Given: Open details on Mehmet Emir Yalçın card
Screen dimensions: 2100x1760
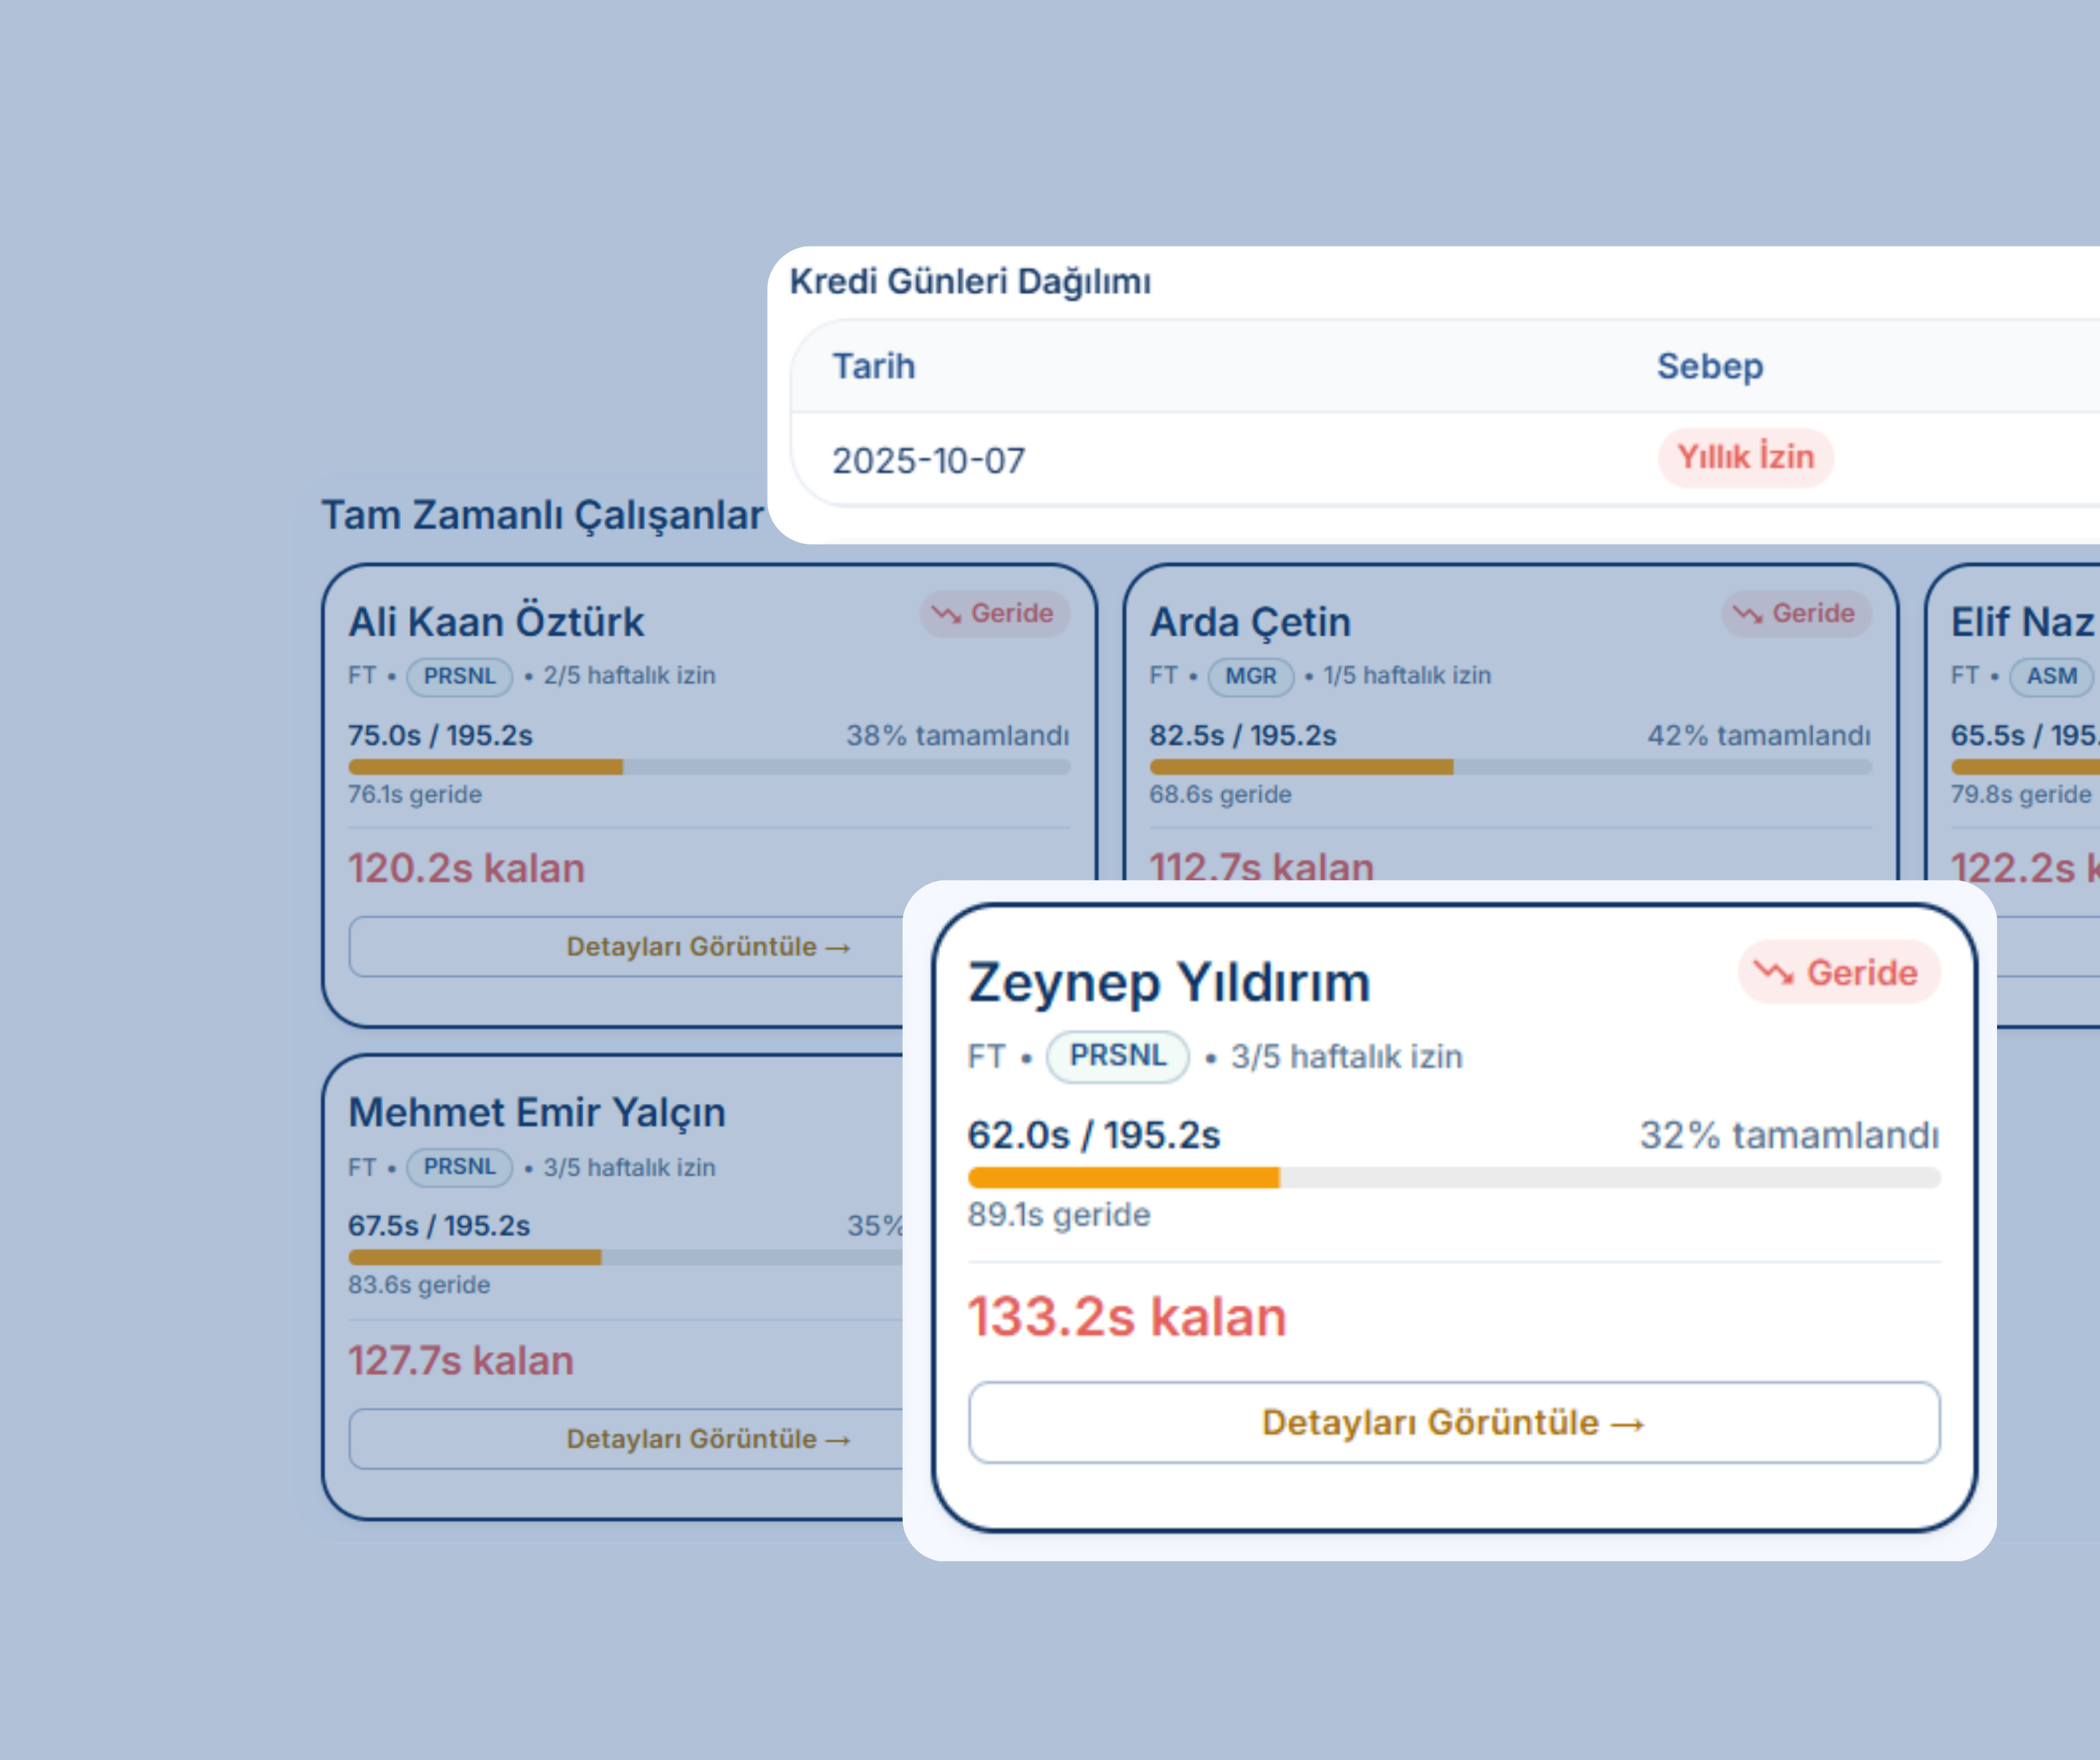Looking at the screenshot, I should click(x=626, y=1439).
